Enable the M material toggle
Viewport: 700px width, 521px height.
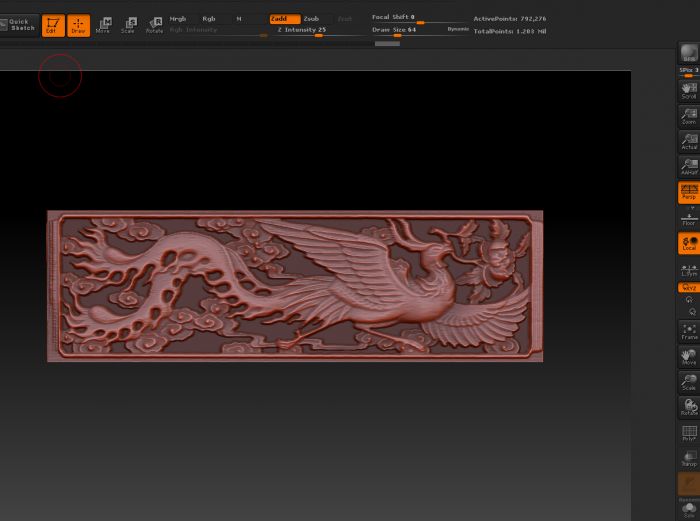239,19
